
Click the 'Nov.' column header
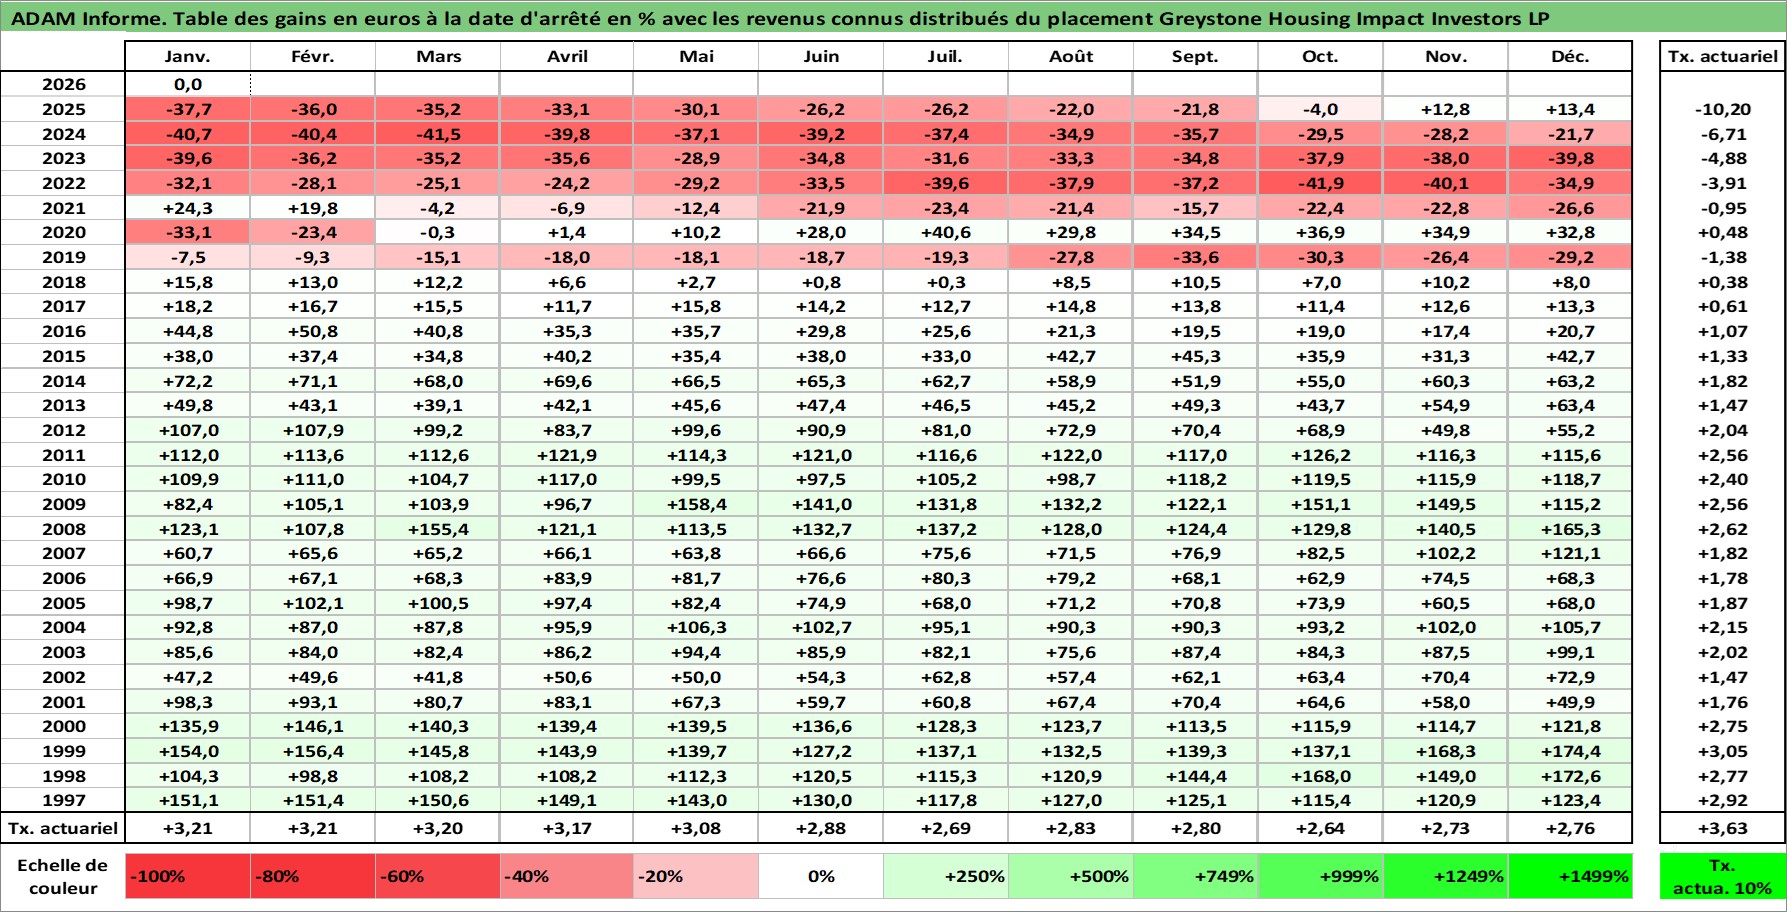click(1446, 56)
